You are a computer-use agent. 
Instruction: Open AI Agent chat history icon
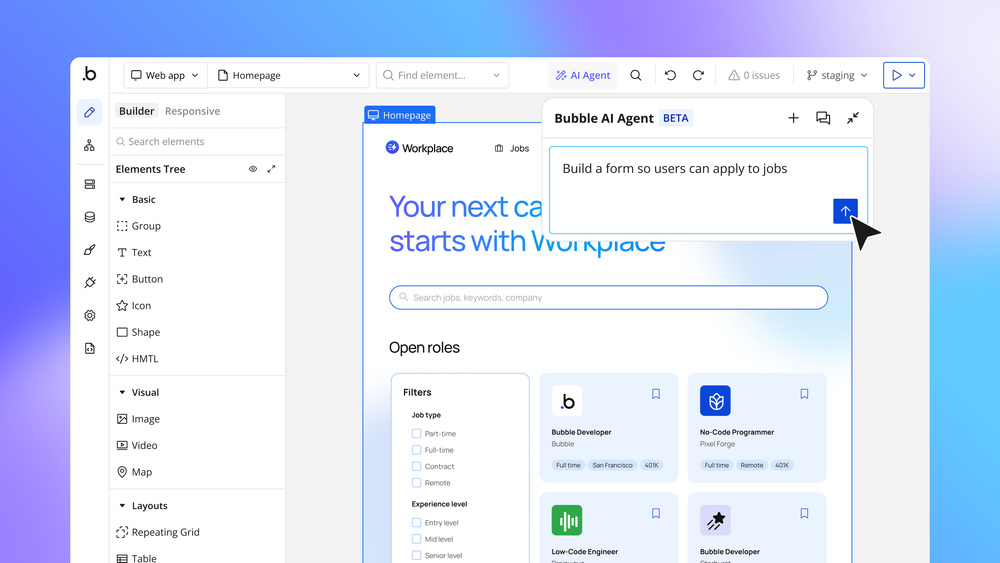pos(823,118)
